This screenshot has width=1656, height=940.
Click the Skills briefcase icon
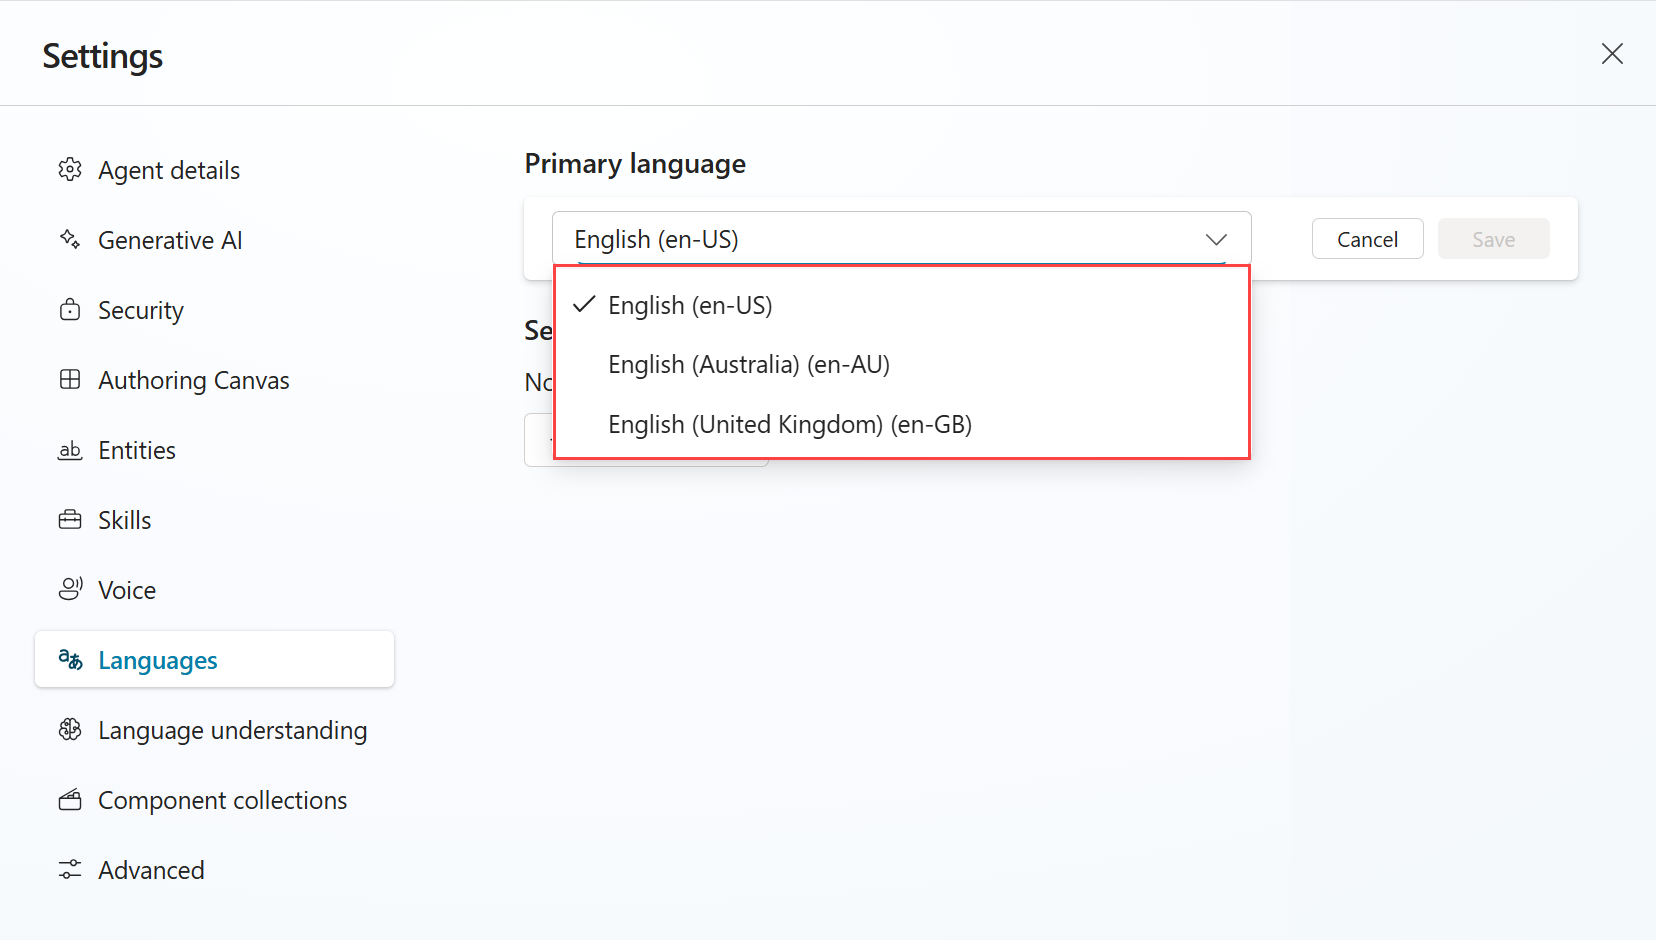pyautogui.click(x=70, y=520)
